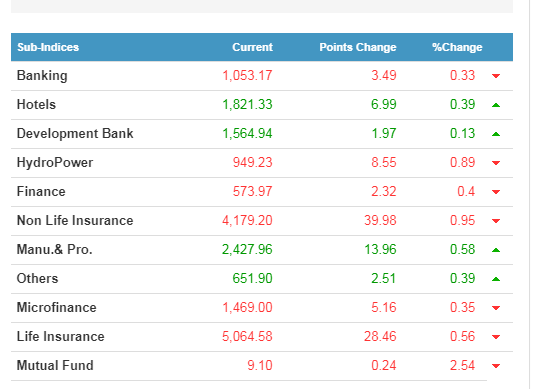Viewport: 538px width, 389px height.
Task: Click green up arrow beside Development Bank
Action: point(496,134)
